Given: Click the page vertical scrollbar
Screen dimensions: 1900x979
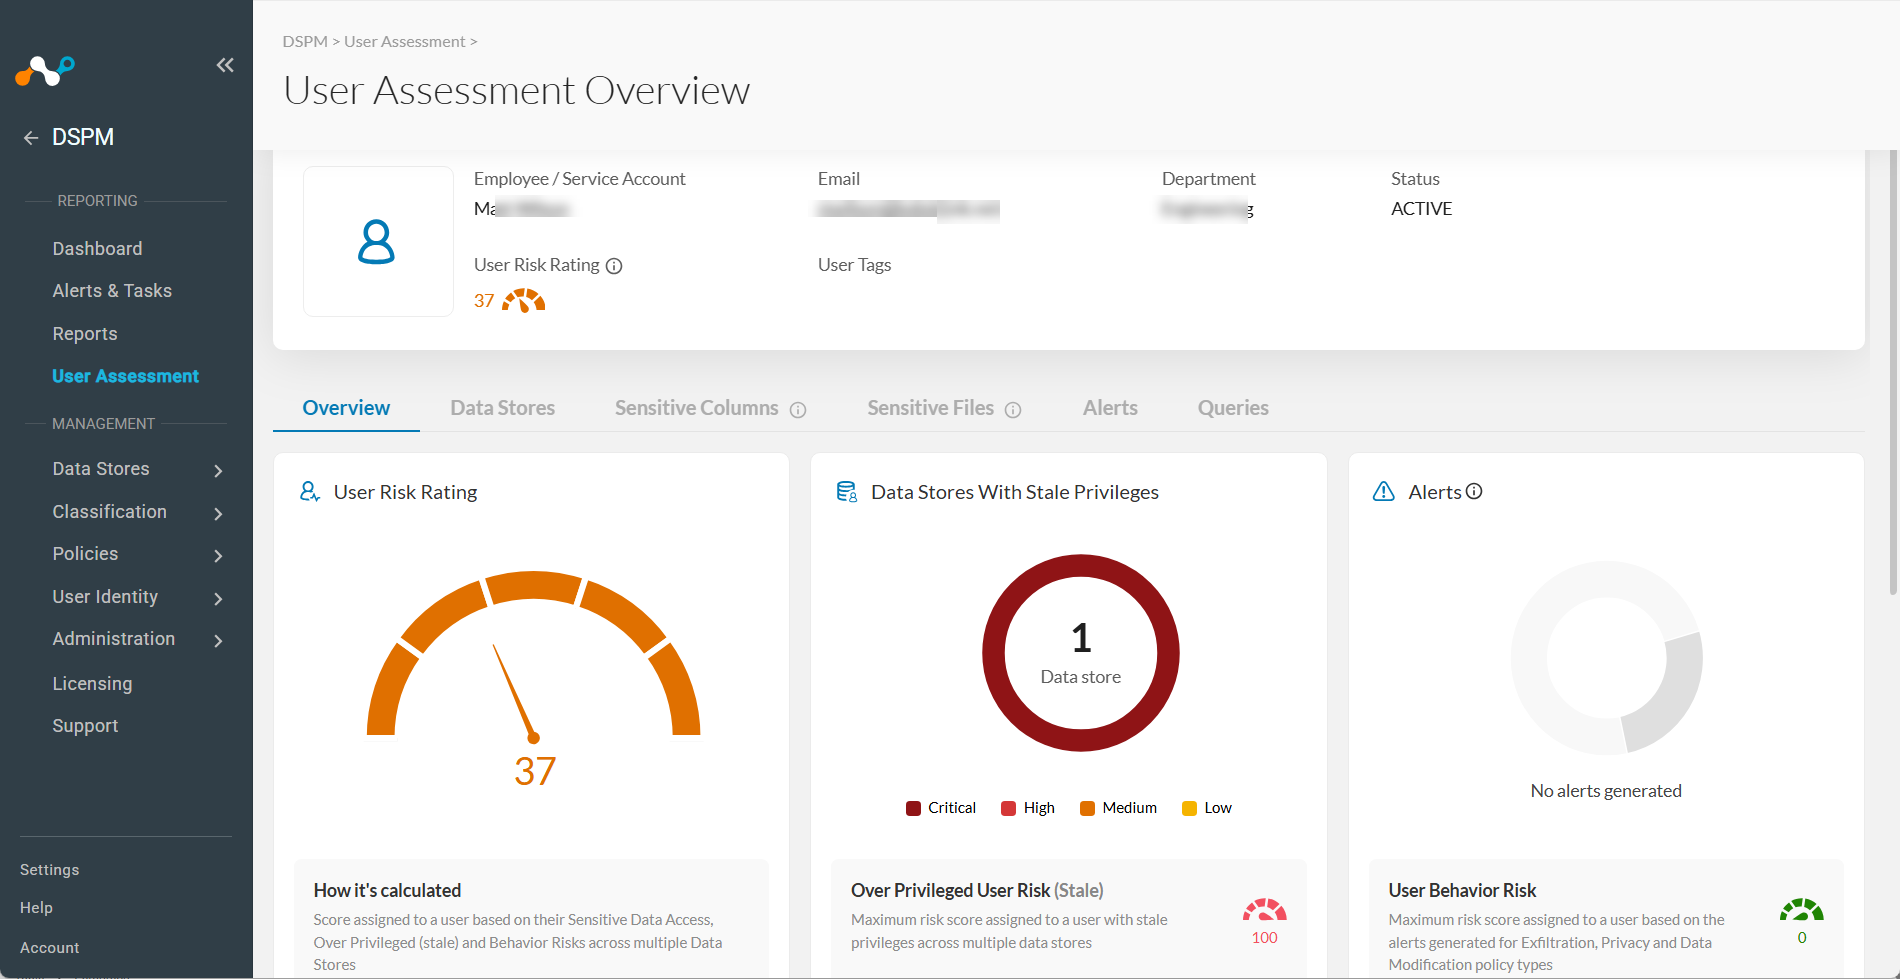Looking at the screenshot, I should click(x=1893, y=370).
